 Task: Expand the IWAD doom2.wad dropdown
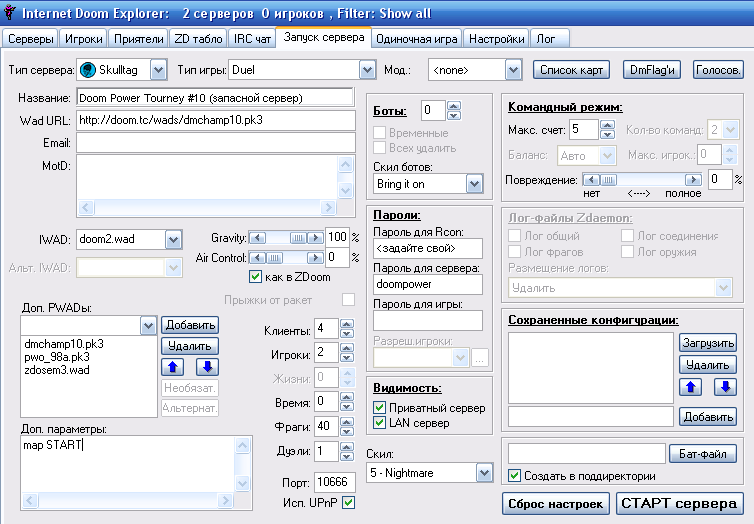coord(173,239)
